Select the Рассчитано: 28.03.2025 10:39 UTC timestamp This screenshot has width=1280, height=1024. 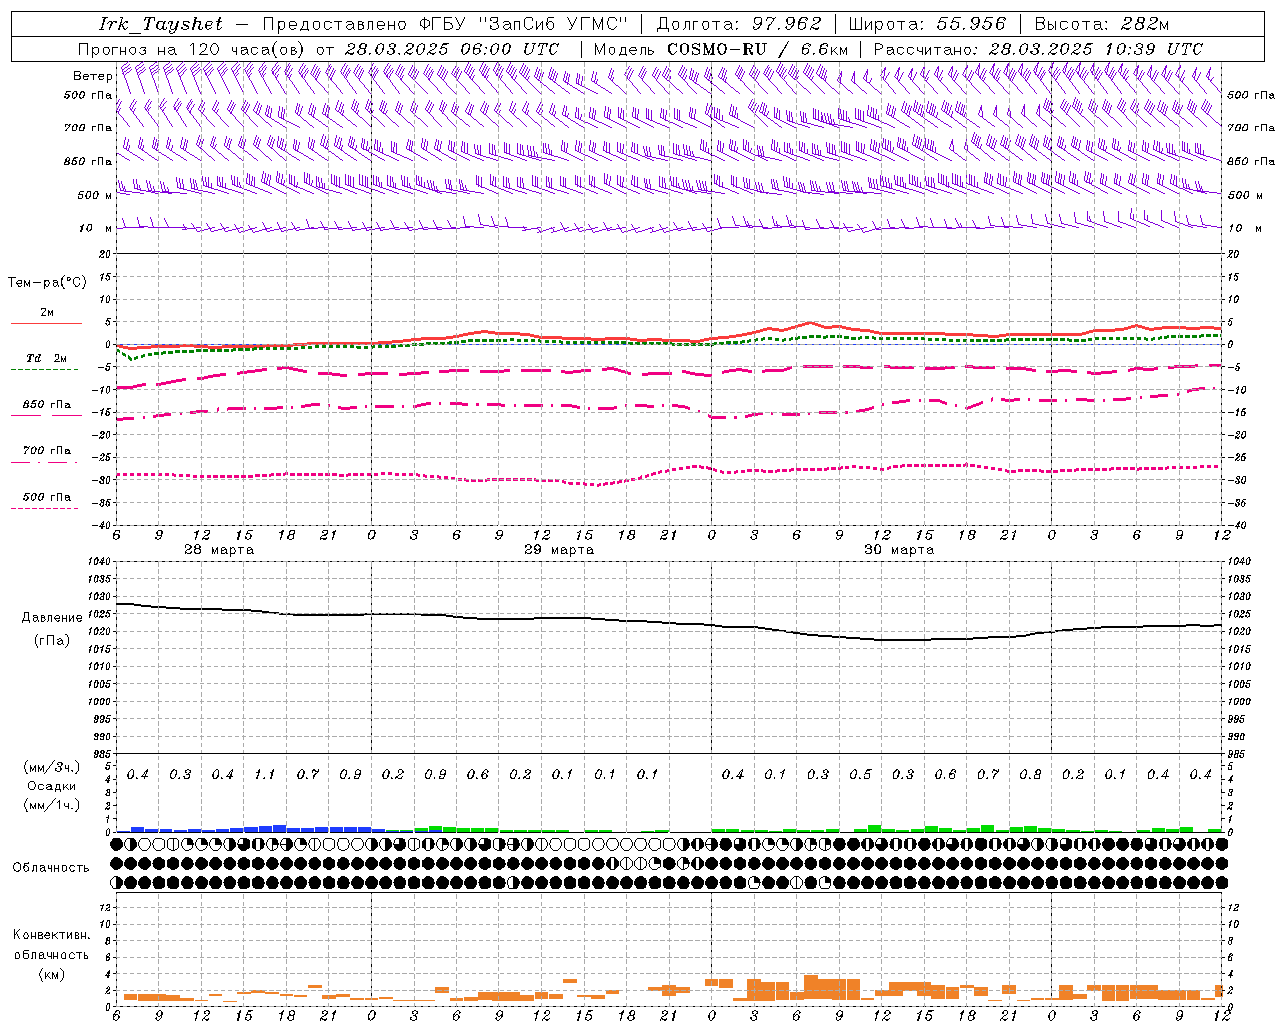(x=1038, y=48)
